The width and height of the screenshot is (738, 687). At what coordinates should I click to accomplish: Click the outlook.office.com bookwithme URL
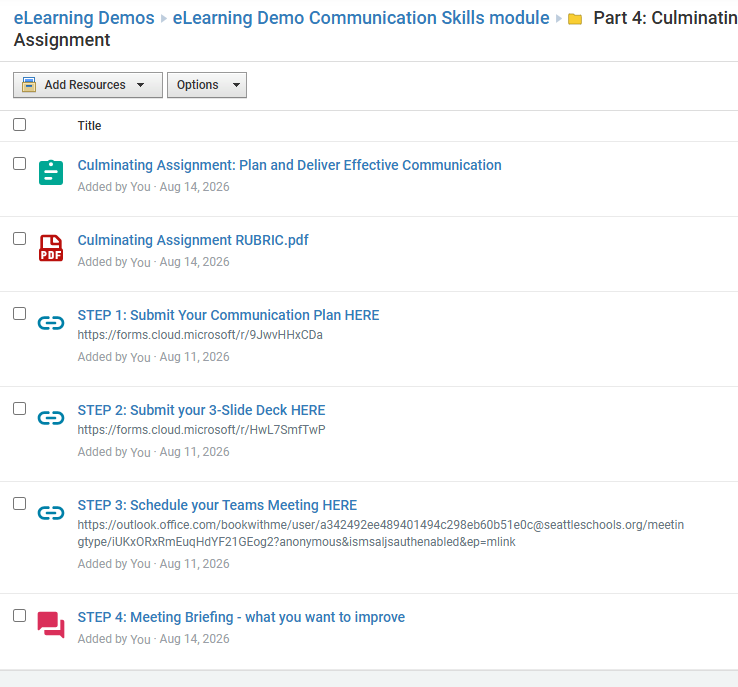click(381, 534)
